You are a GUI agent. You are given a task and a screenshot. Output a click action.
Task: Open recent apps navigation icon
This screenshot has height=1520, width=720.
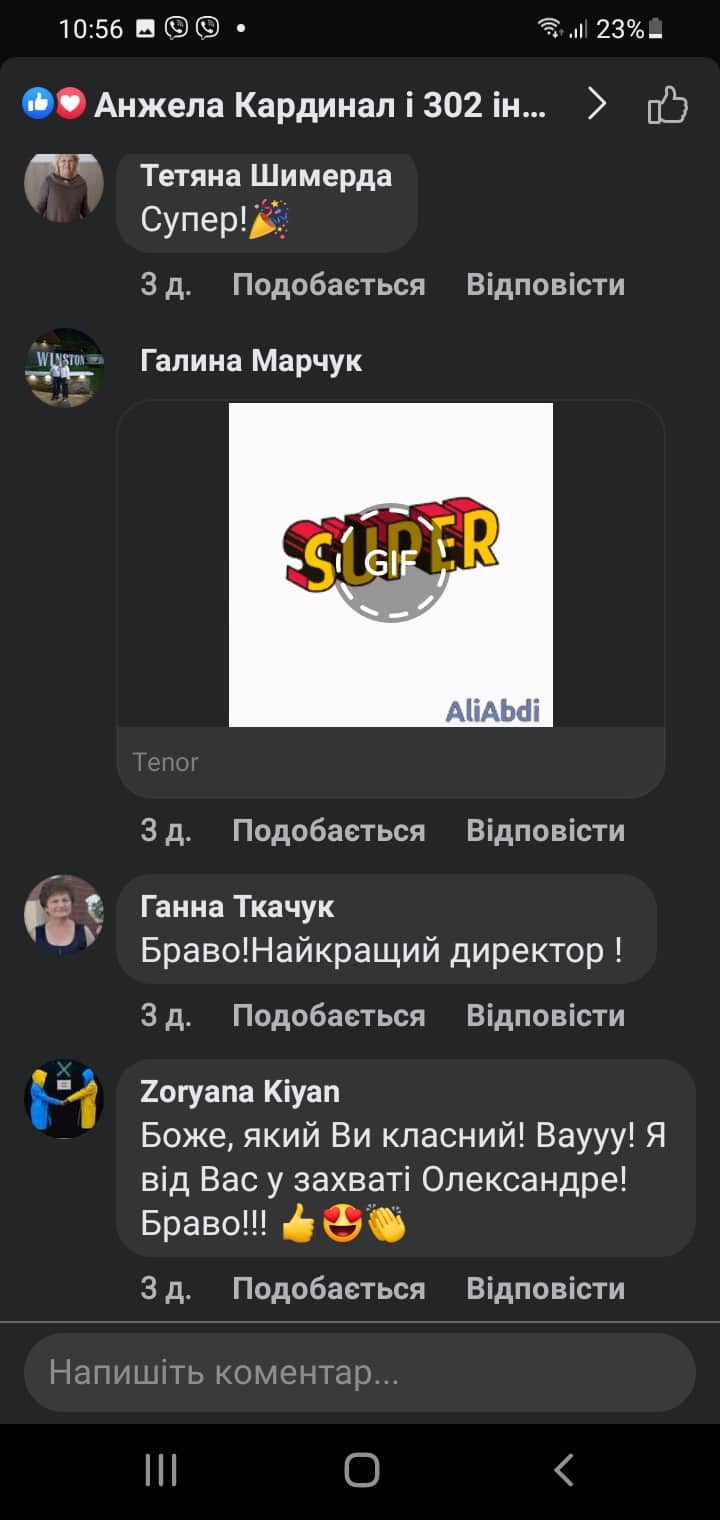pos(160,1470)
